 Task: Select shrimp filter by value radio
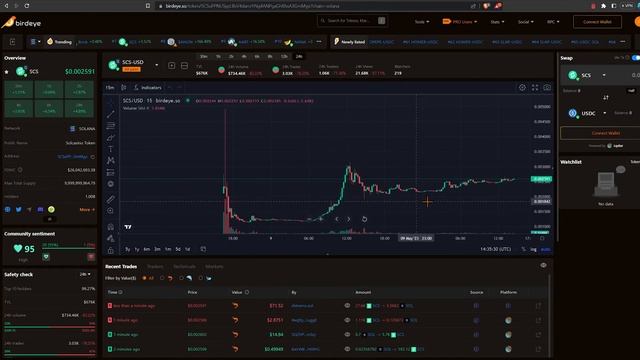pos(162,278)
